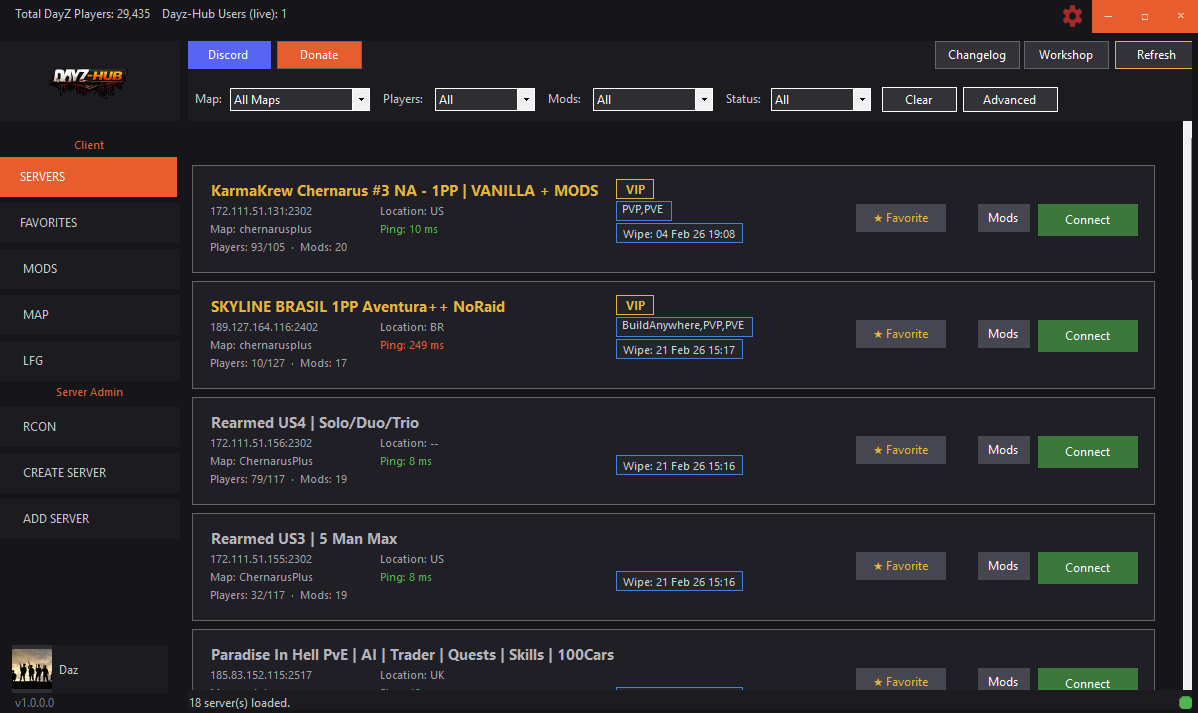
Task: Open the Changelog
Action: click(977, 55)
